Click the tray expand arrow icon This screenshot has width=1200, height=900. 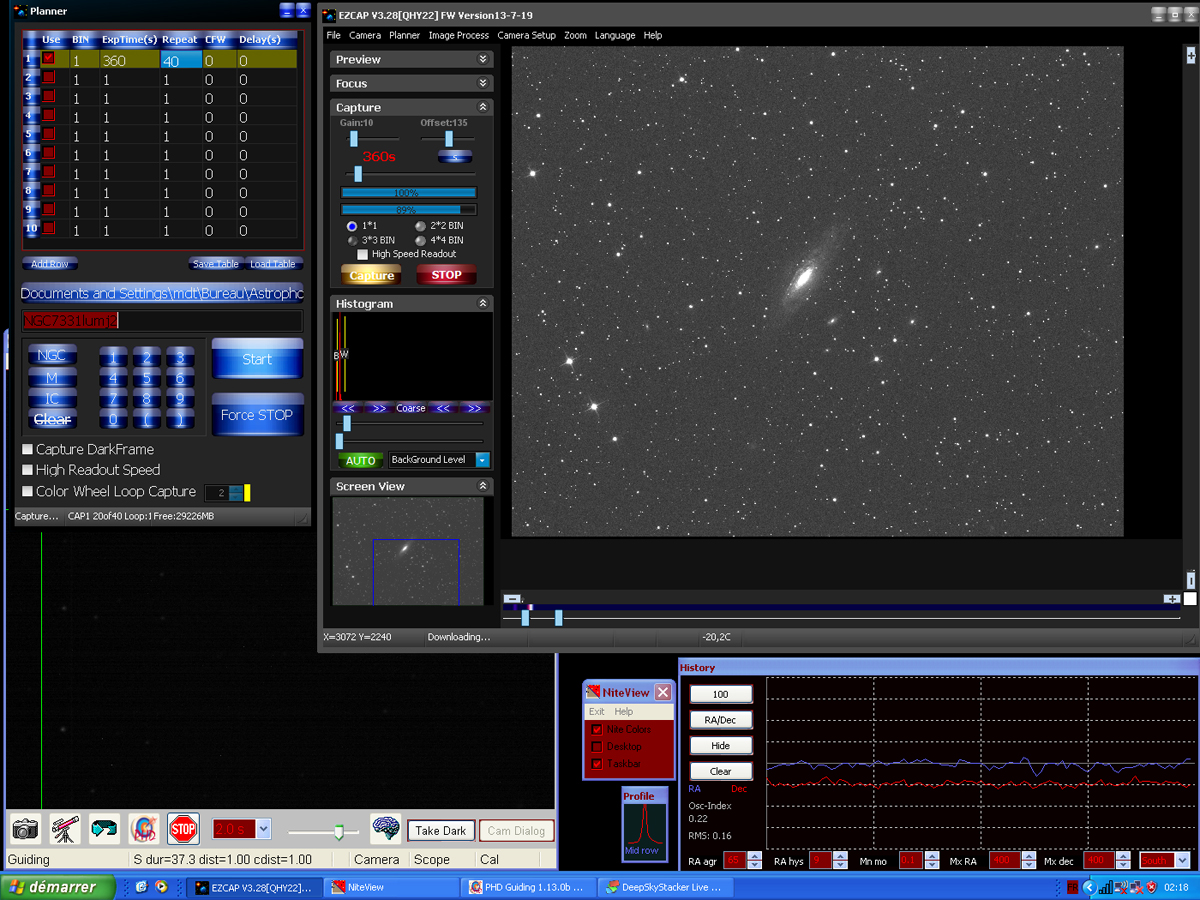pyautogui.click(x=1090, y=887)
